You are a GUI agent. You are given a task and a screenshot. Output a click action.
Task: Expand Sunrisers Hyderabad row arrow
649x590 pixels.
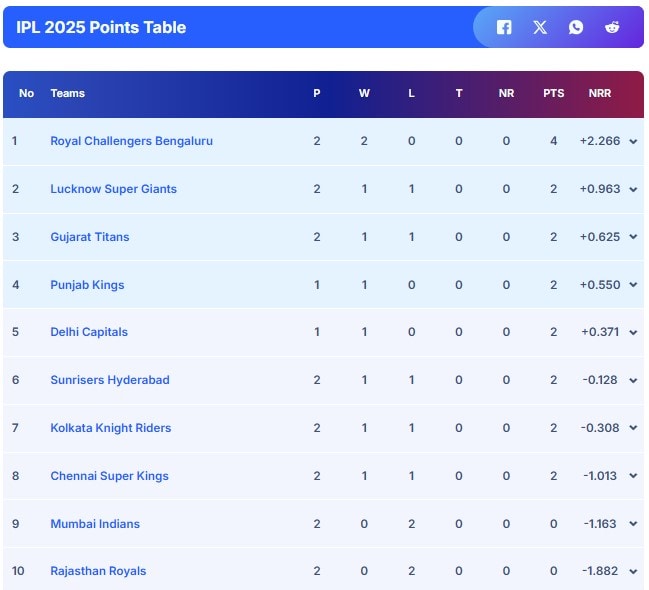633,381
